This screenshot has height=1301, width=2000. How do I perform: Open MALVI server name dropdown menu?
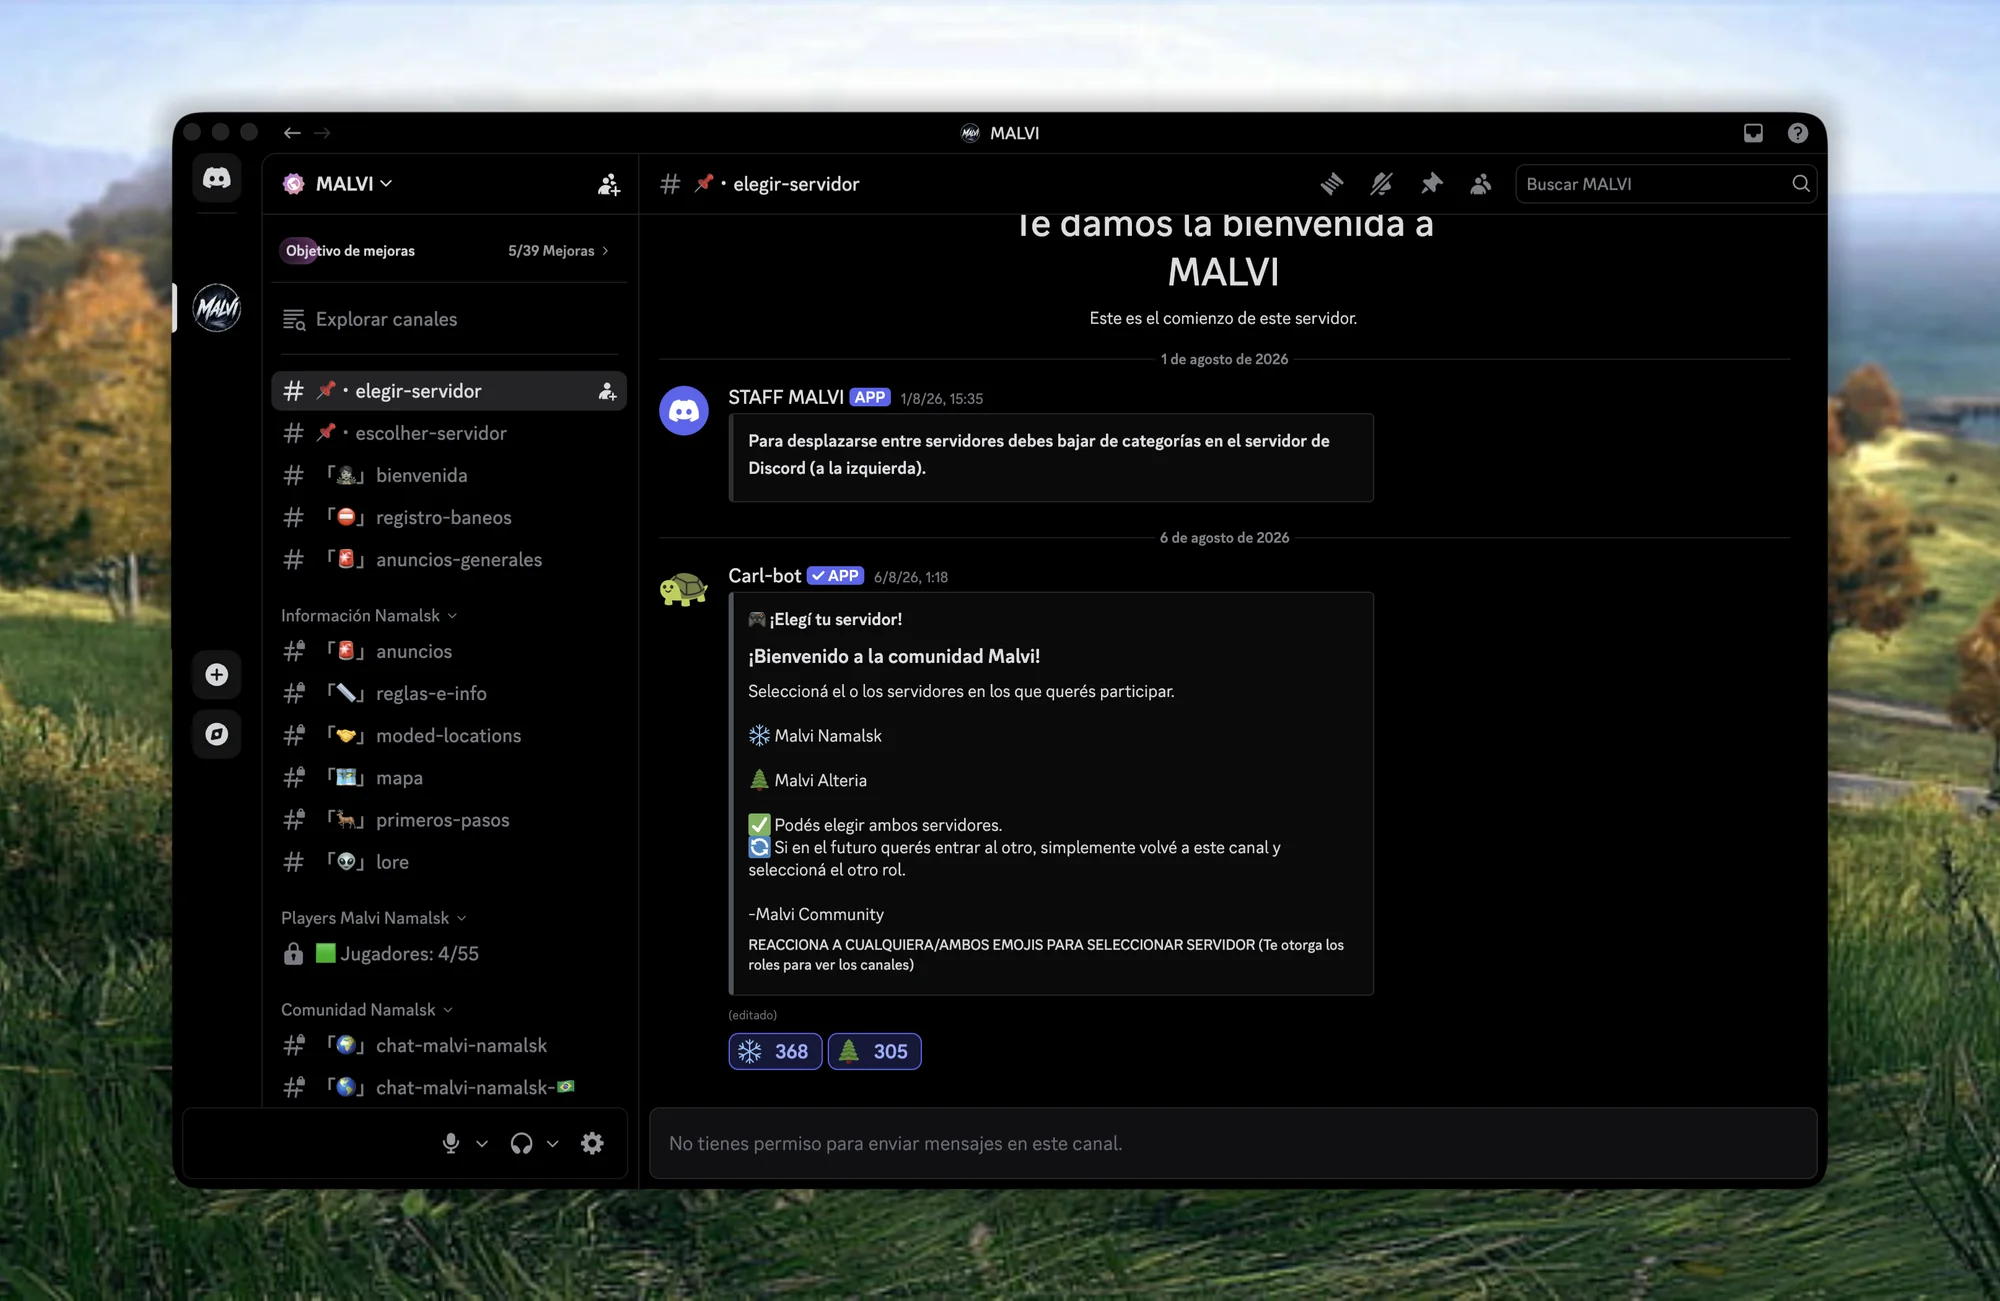click(354, 184)
